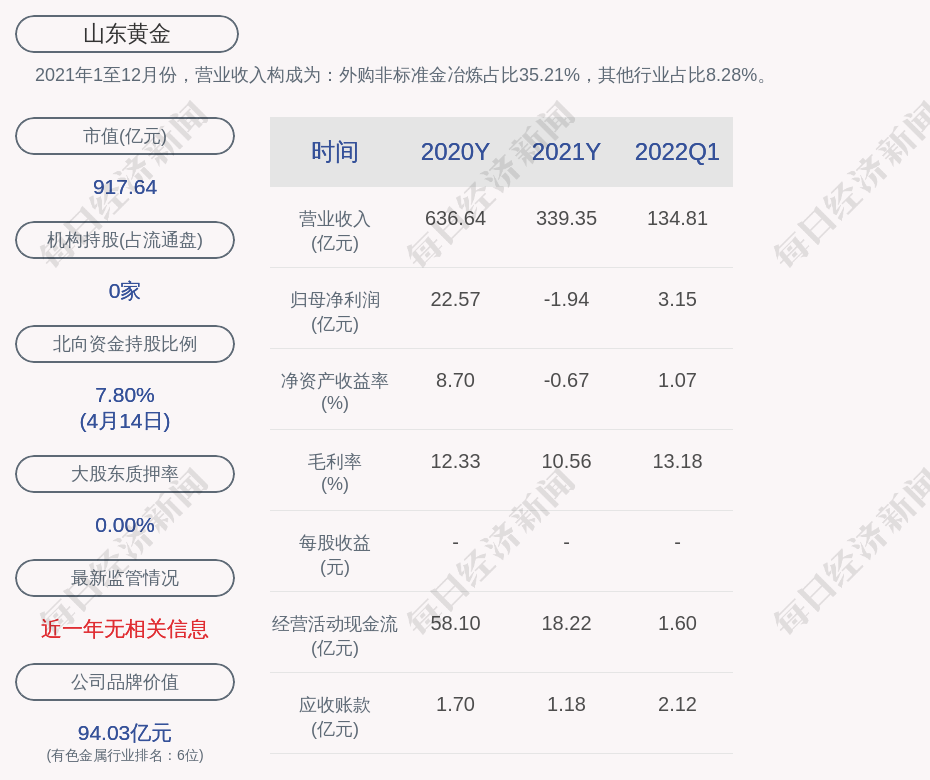Select the 北向资金持股比例 pill

pyautogui.click(x=125, y=344)
